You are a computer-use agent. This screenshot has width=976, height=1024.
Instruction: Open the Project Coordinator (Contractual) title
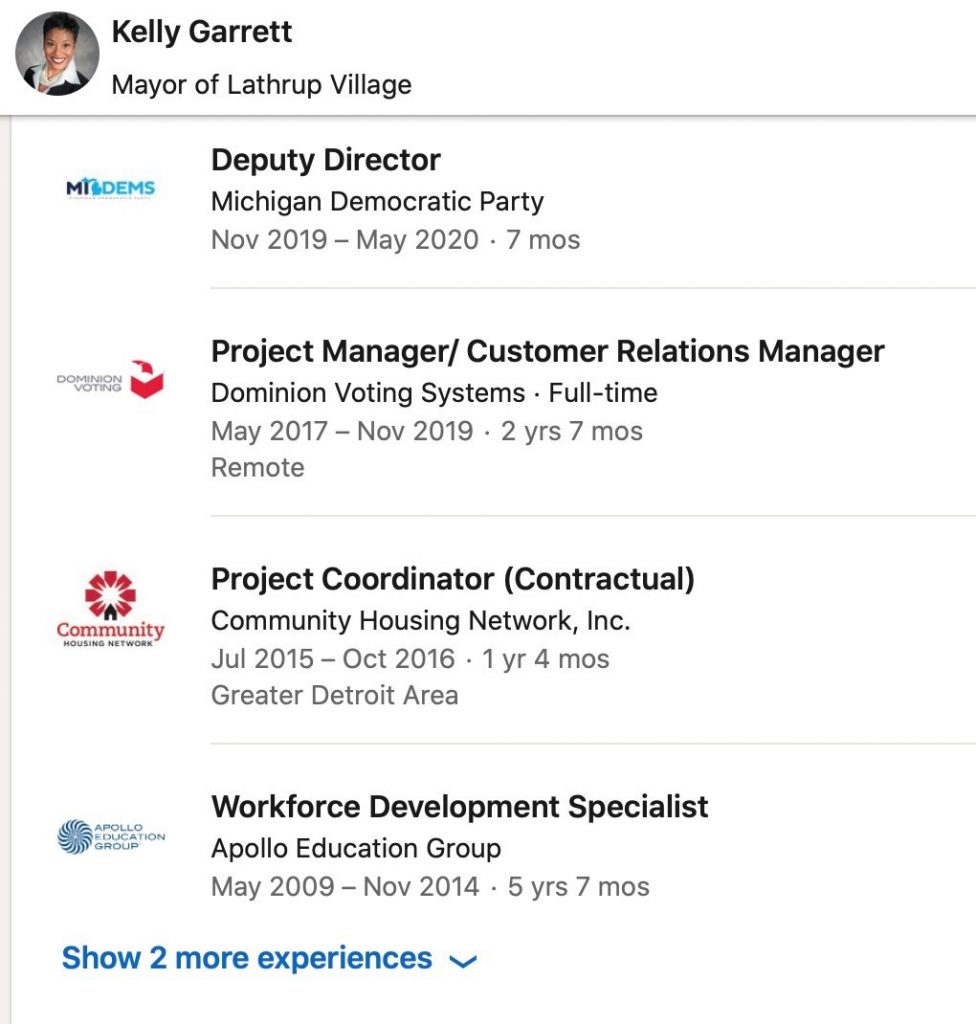452,579
